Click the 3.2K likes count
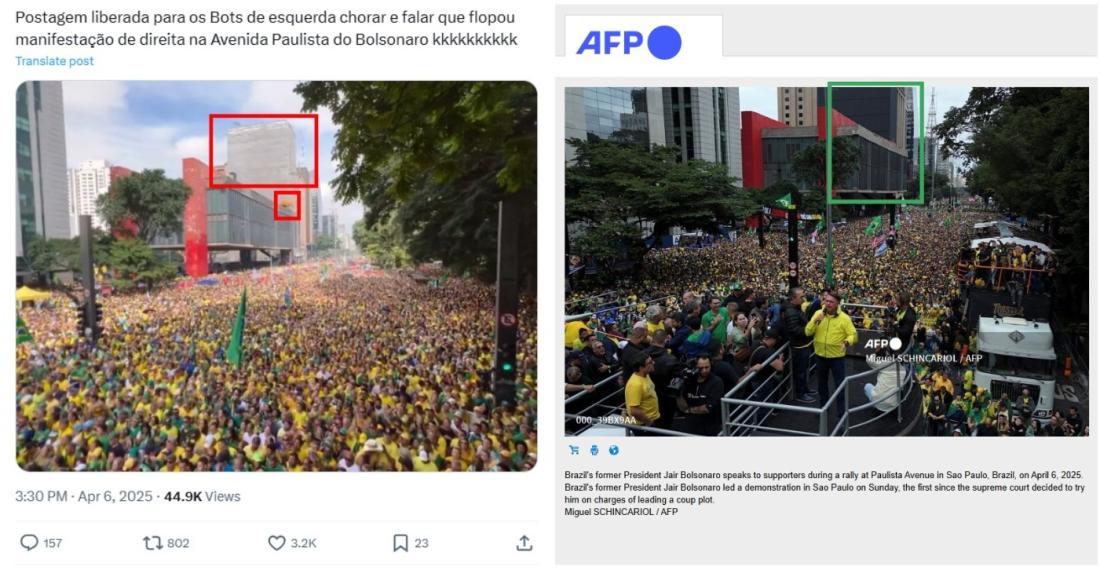 [304, 543]
